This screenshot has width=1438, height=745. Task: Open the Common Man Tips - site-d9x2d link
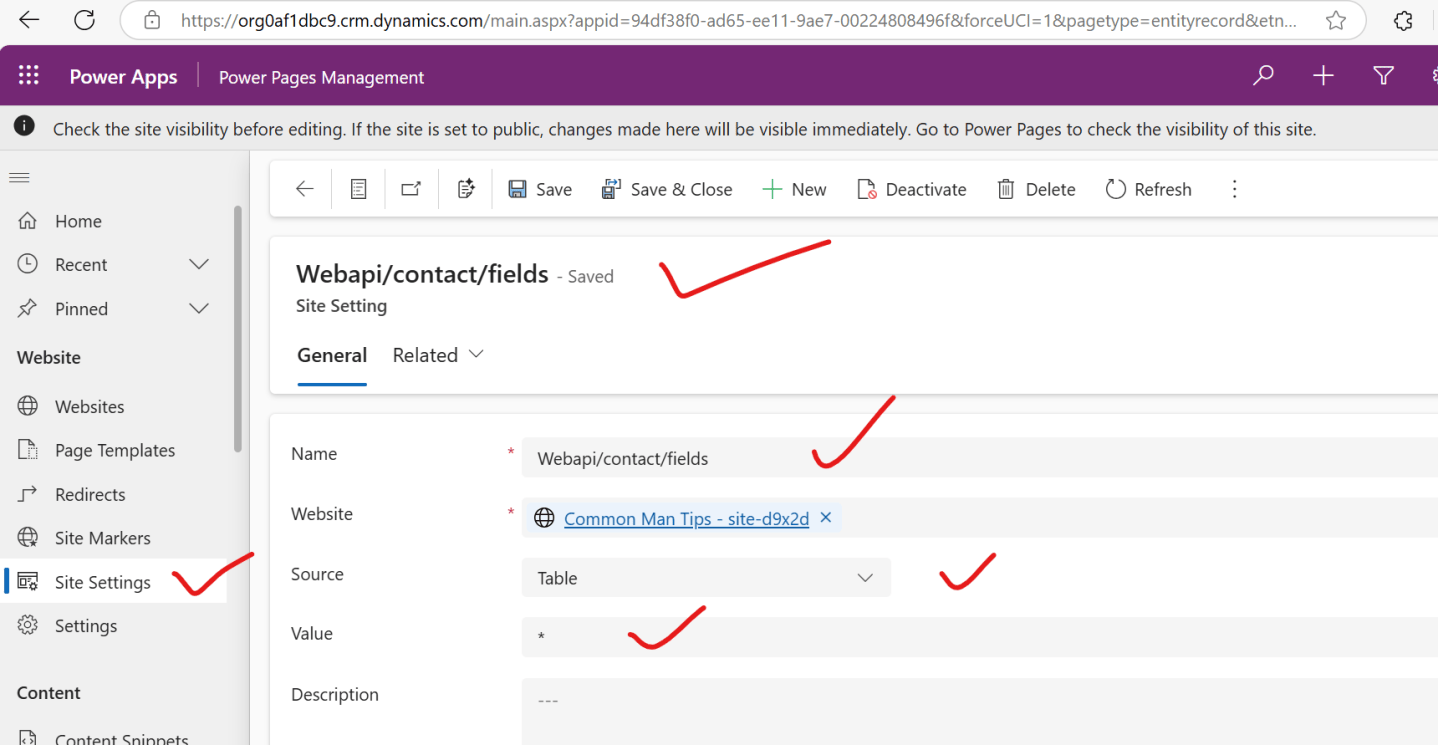coord(686,518)
